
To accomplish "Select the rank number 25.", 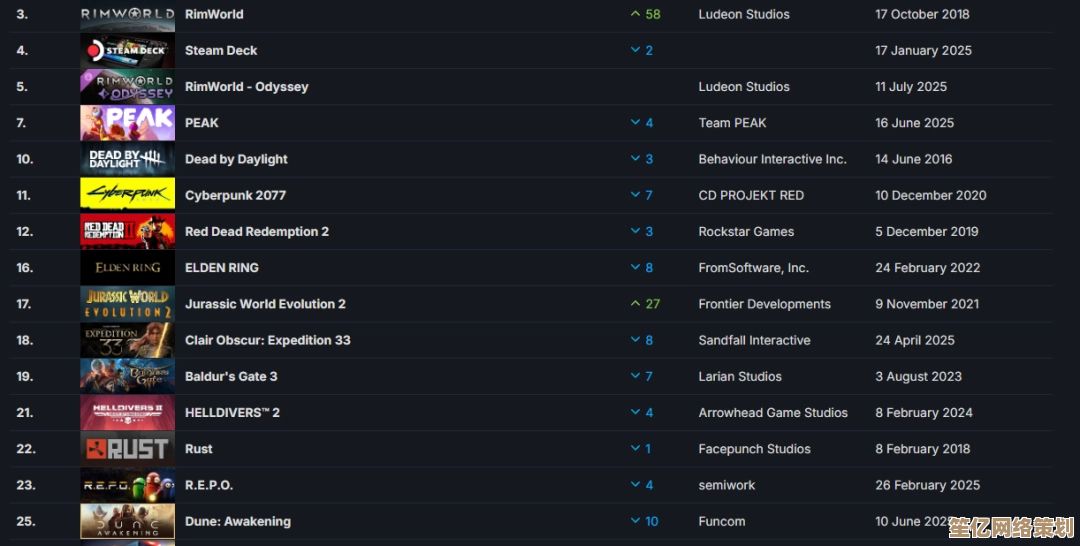I will 25,521.
